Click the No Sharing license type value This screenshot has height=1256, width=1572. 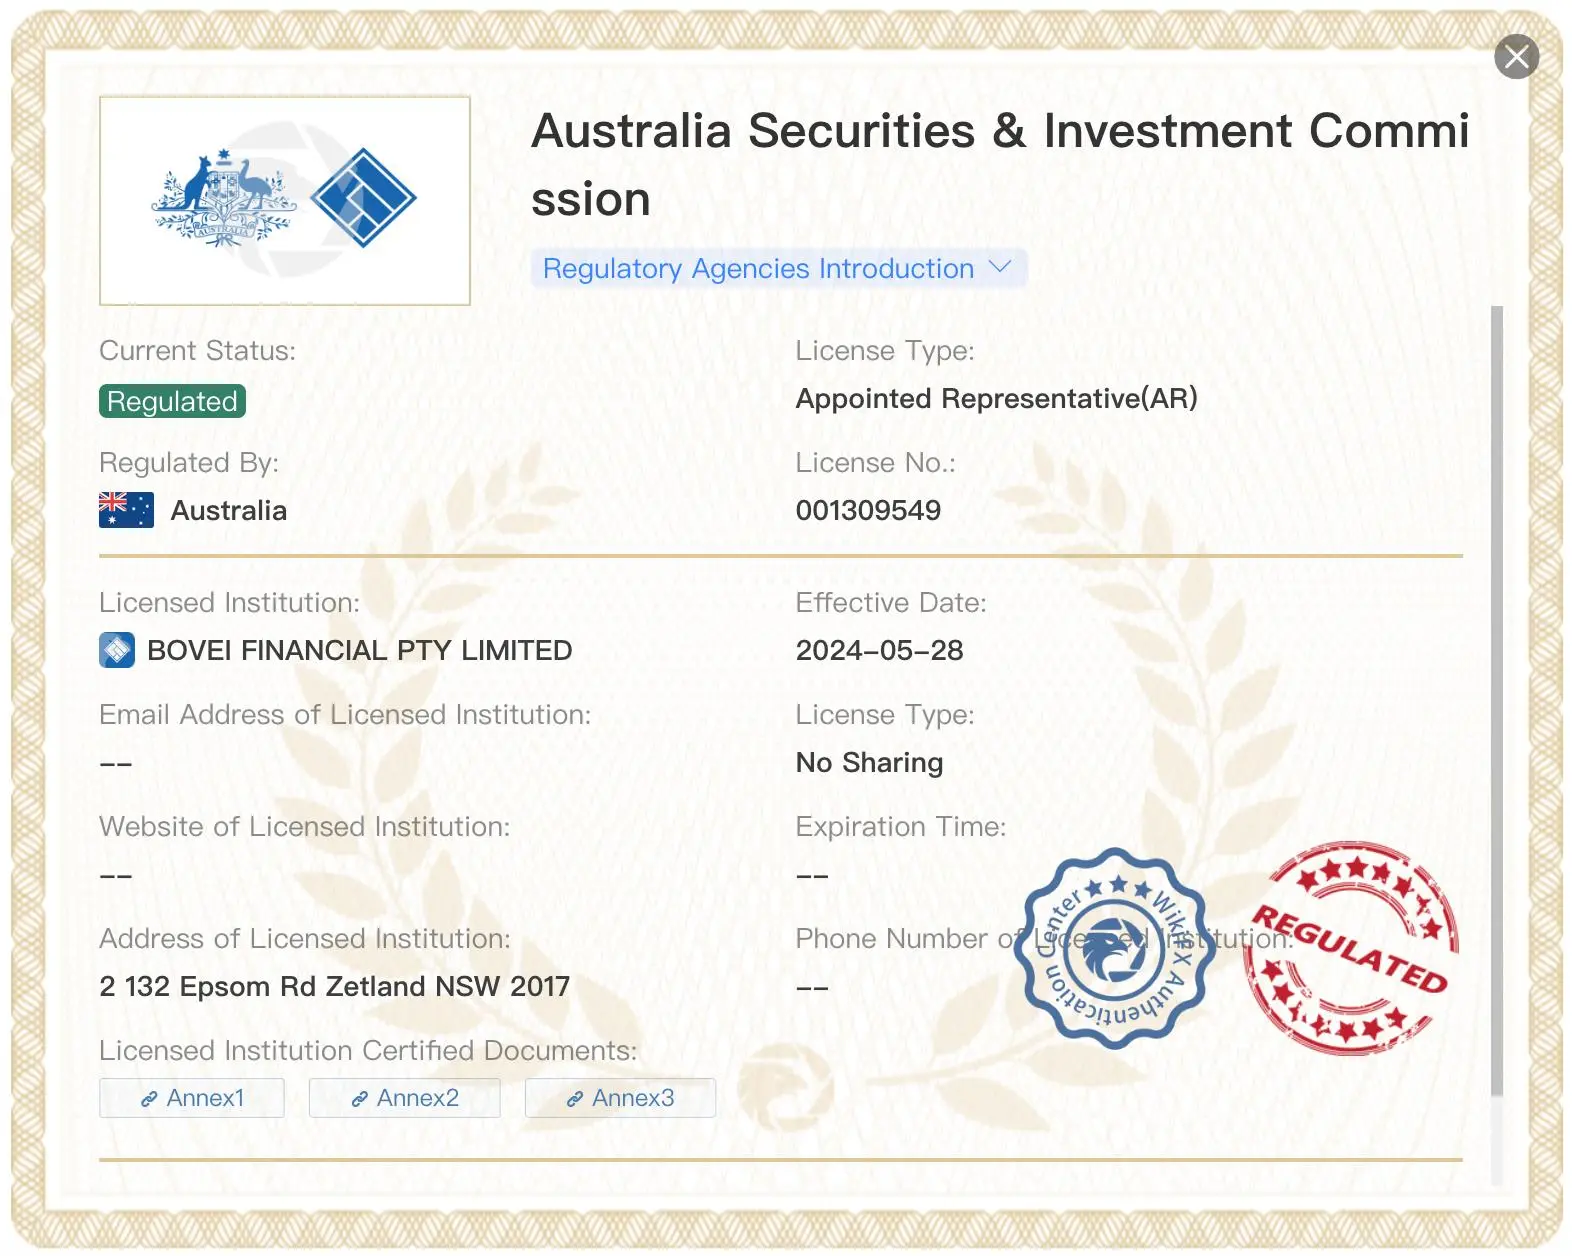pos(870,762)
